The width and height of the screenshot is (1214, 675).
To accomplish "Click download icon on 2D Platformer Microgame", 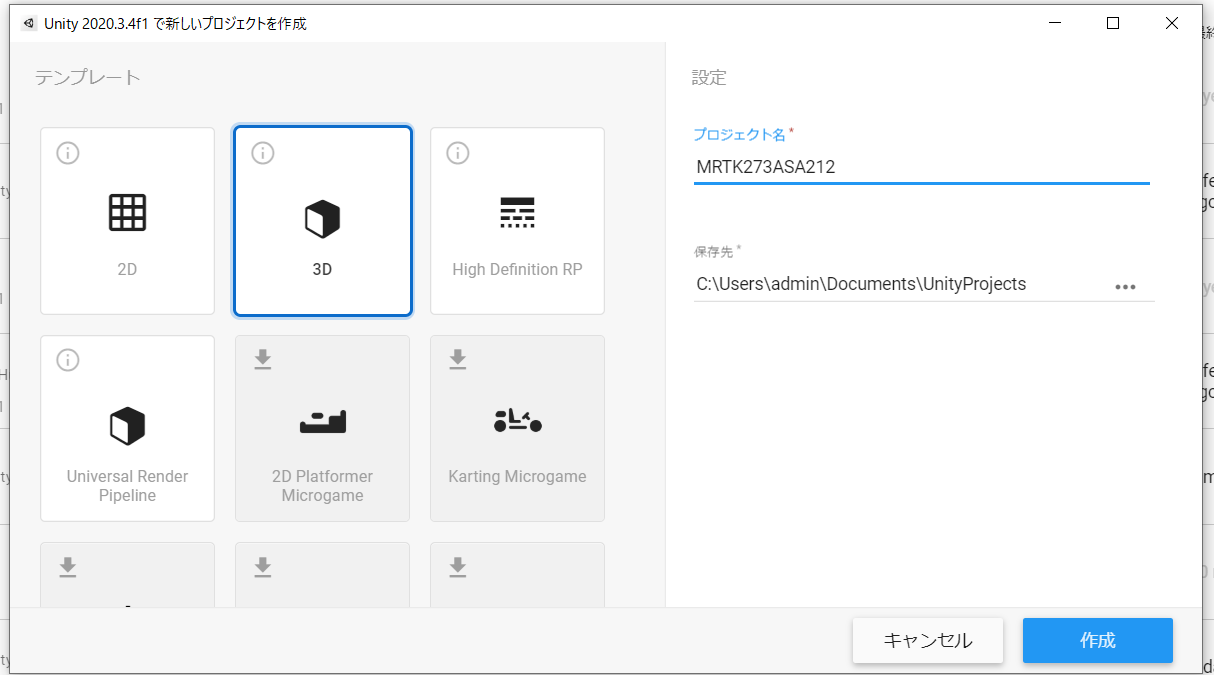I will pyautogui.click(x=263, y=359).
